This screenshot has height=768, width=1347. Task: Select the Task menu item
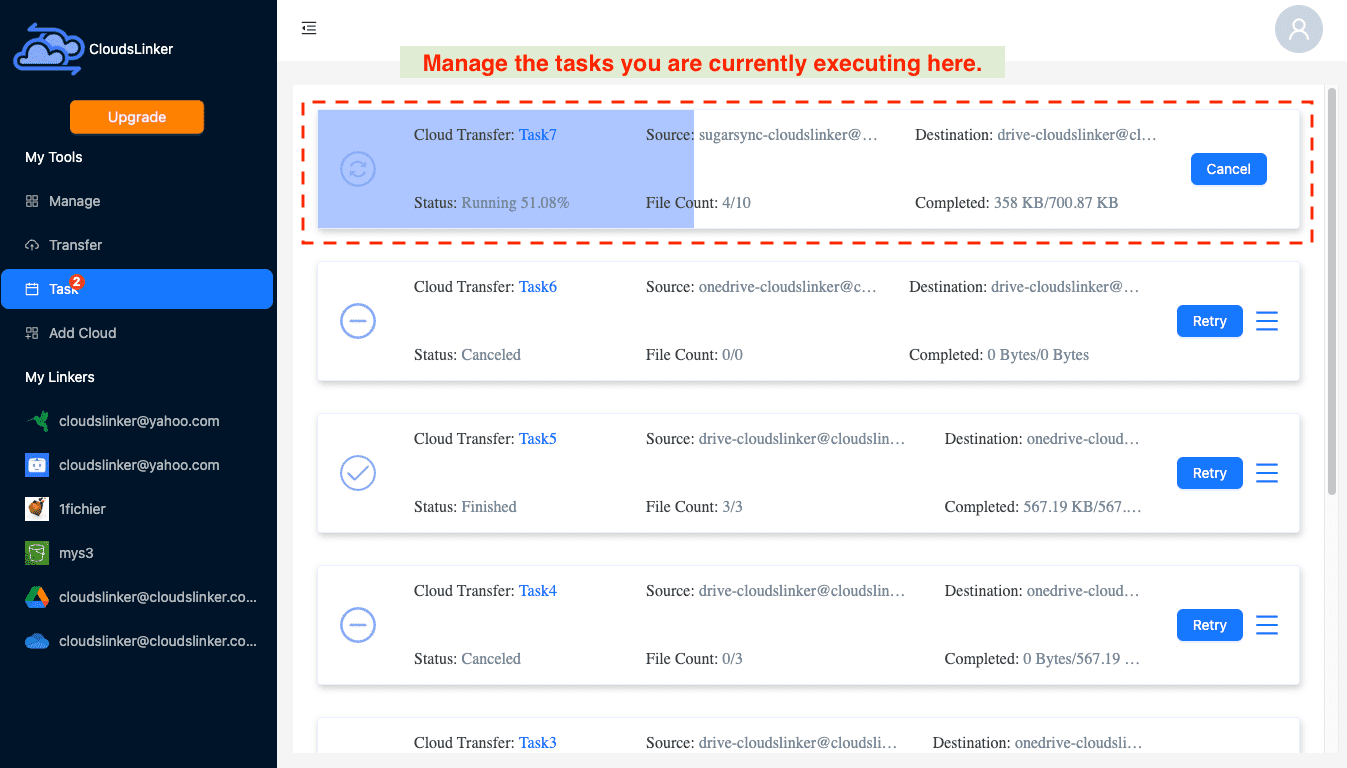click(137, 289)
